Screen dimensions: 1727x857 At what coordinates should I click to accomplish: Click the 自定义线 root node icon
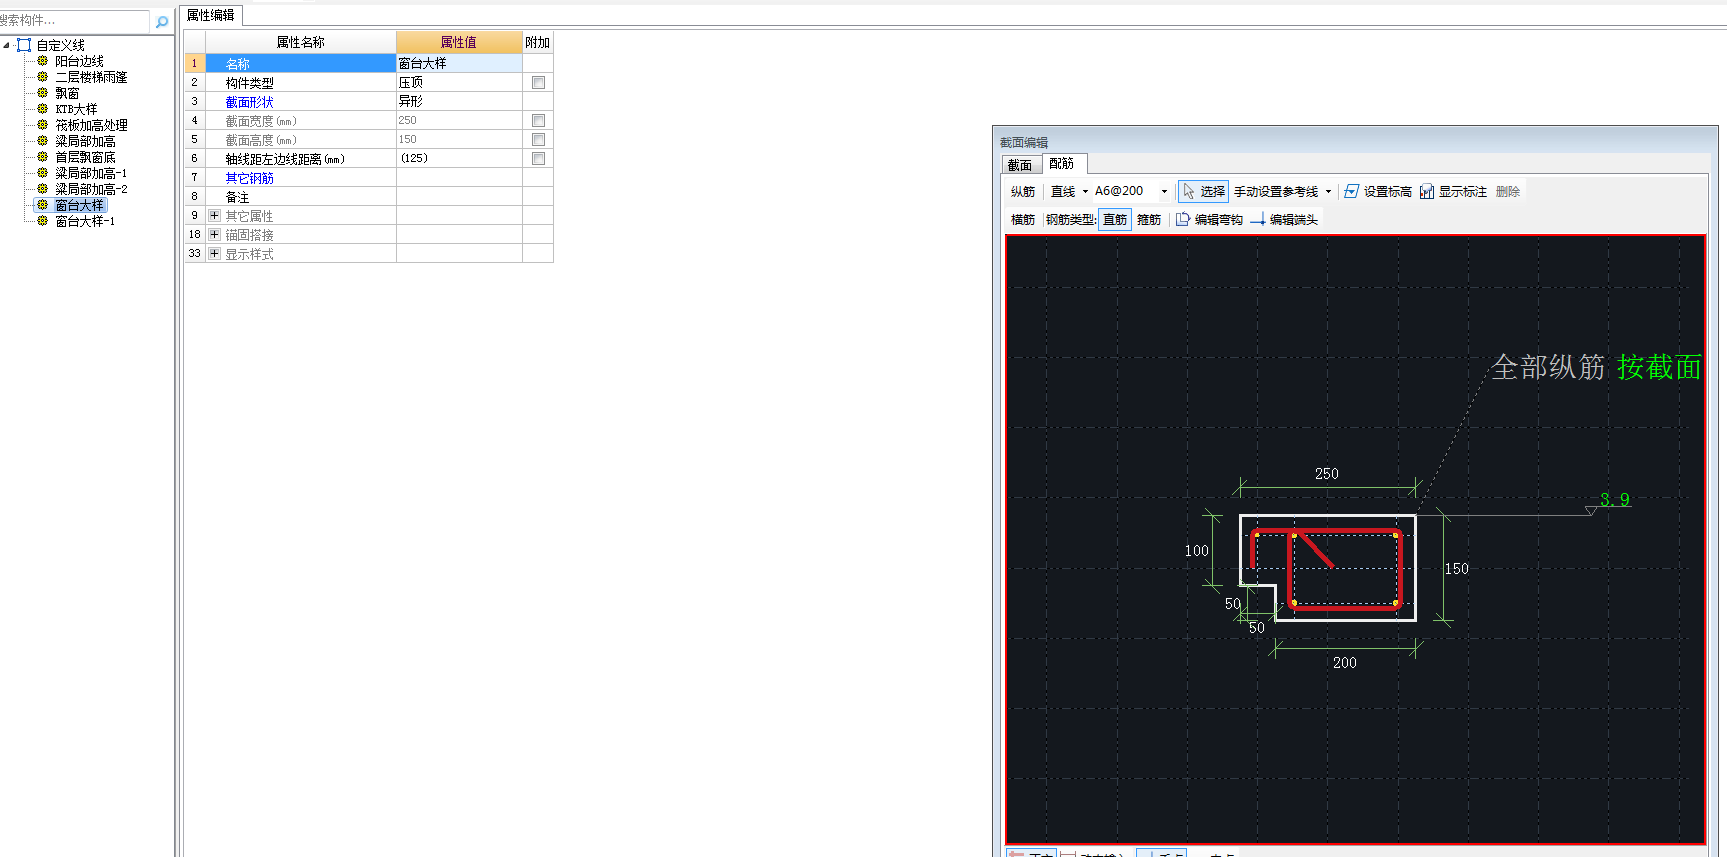(25, 45)
